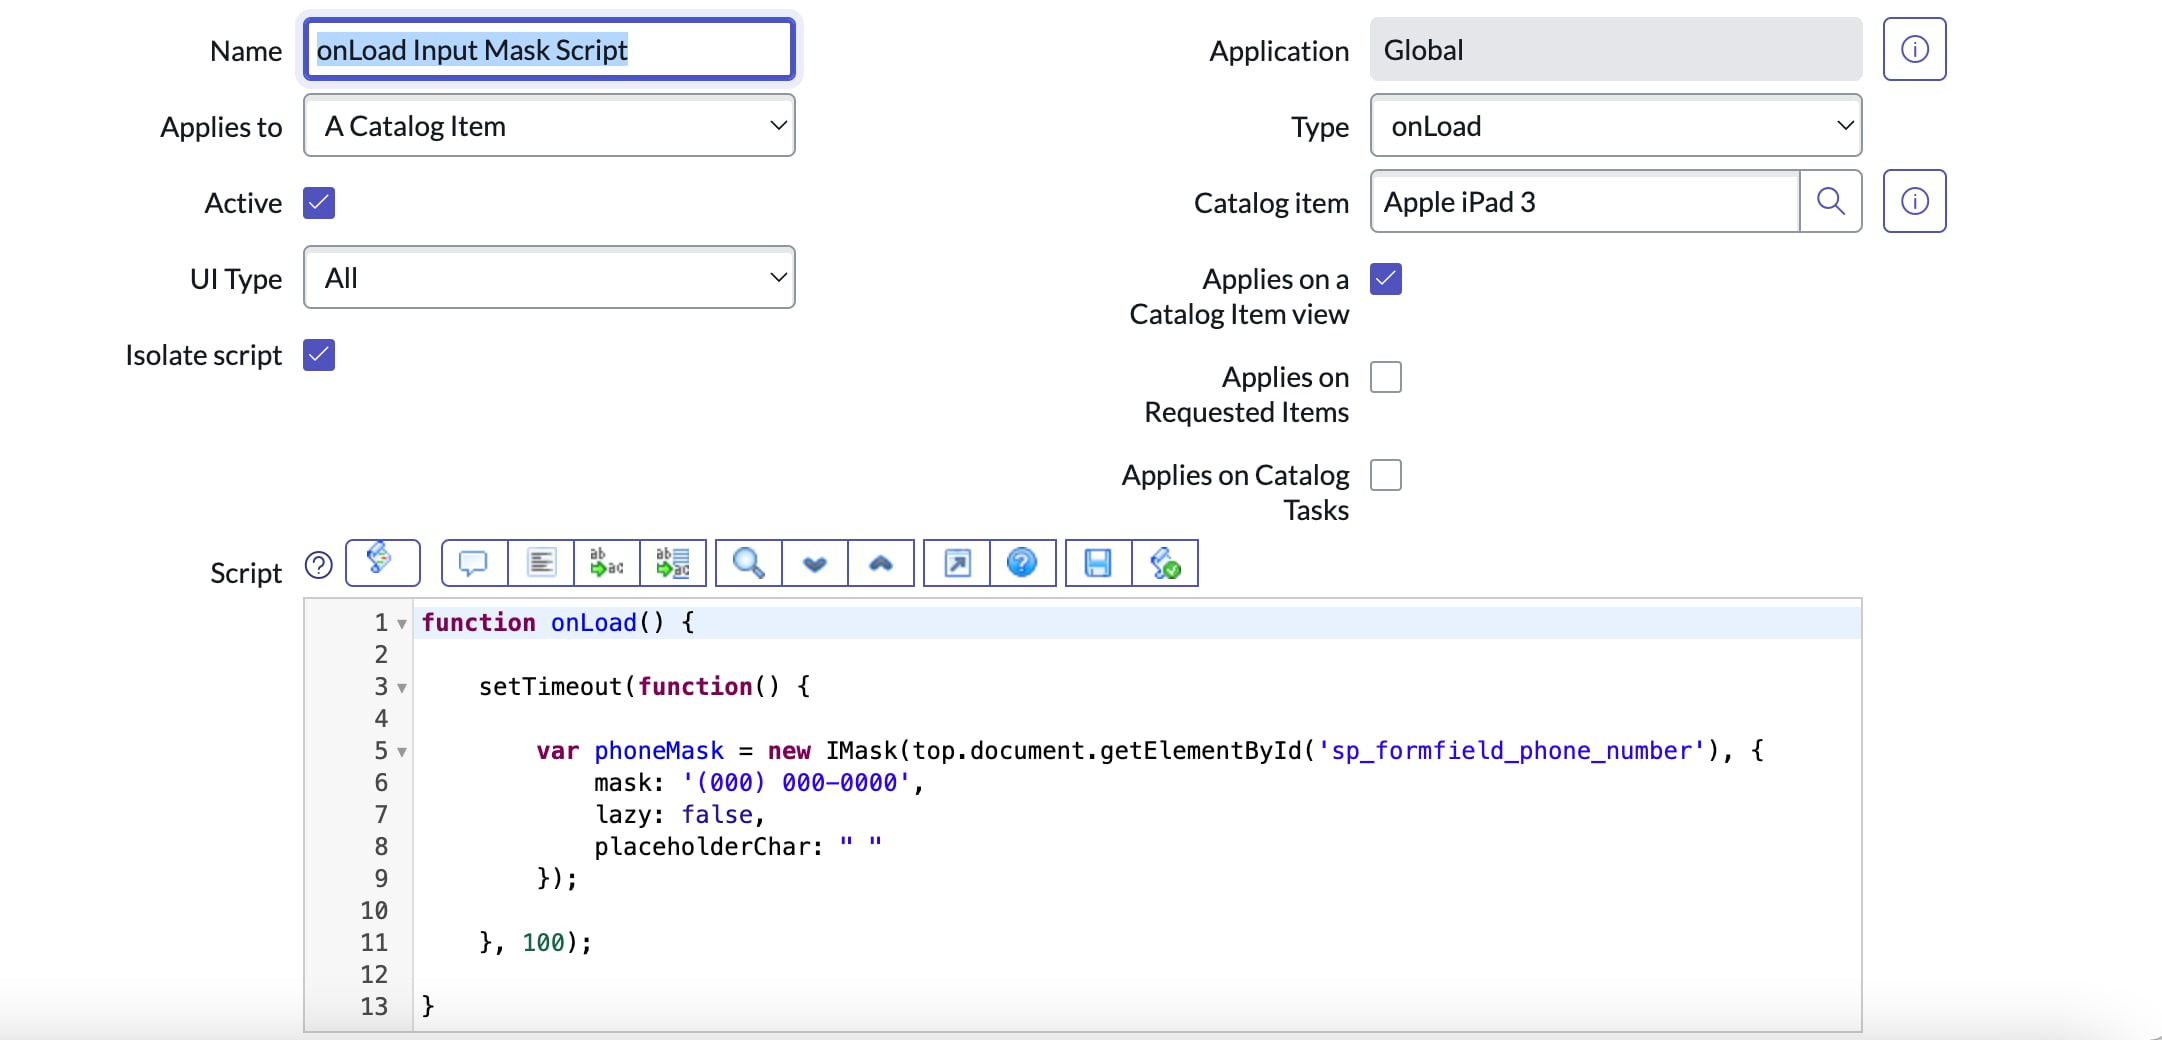This screenshot has height=1040, width=2162.
Task: Uncheck the Active checkbox
Action: pos(319,203)
